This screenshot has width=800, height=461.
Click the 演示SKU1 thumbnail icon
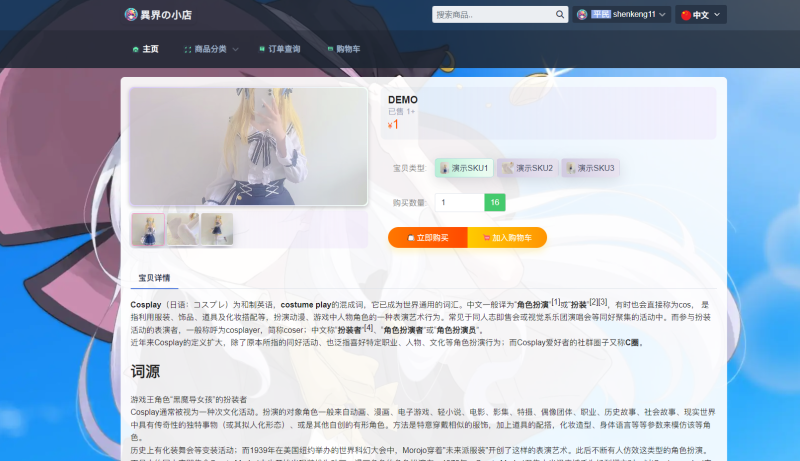click(x=444, y=168)
